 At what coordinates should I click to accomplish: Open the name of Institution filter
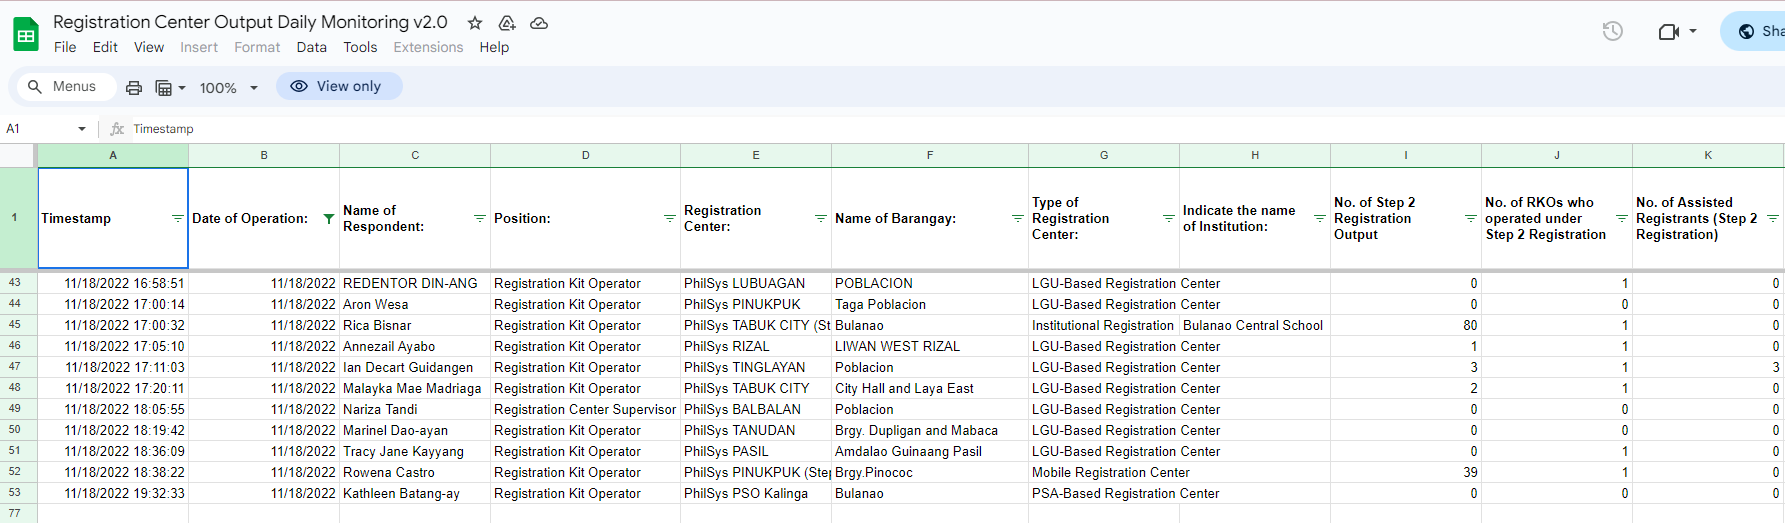[x=1319, y=218]
